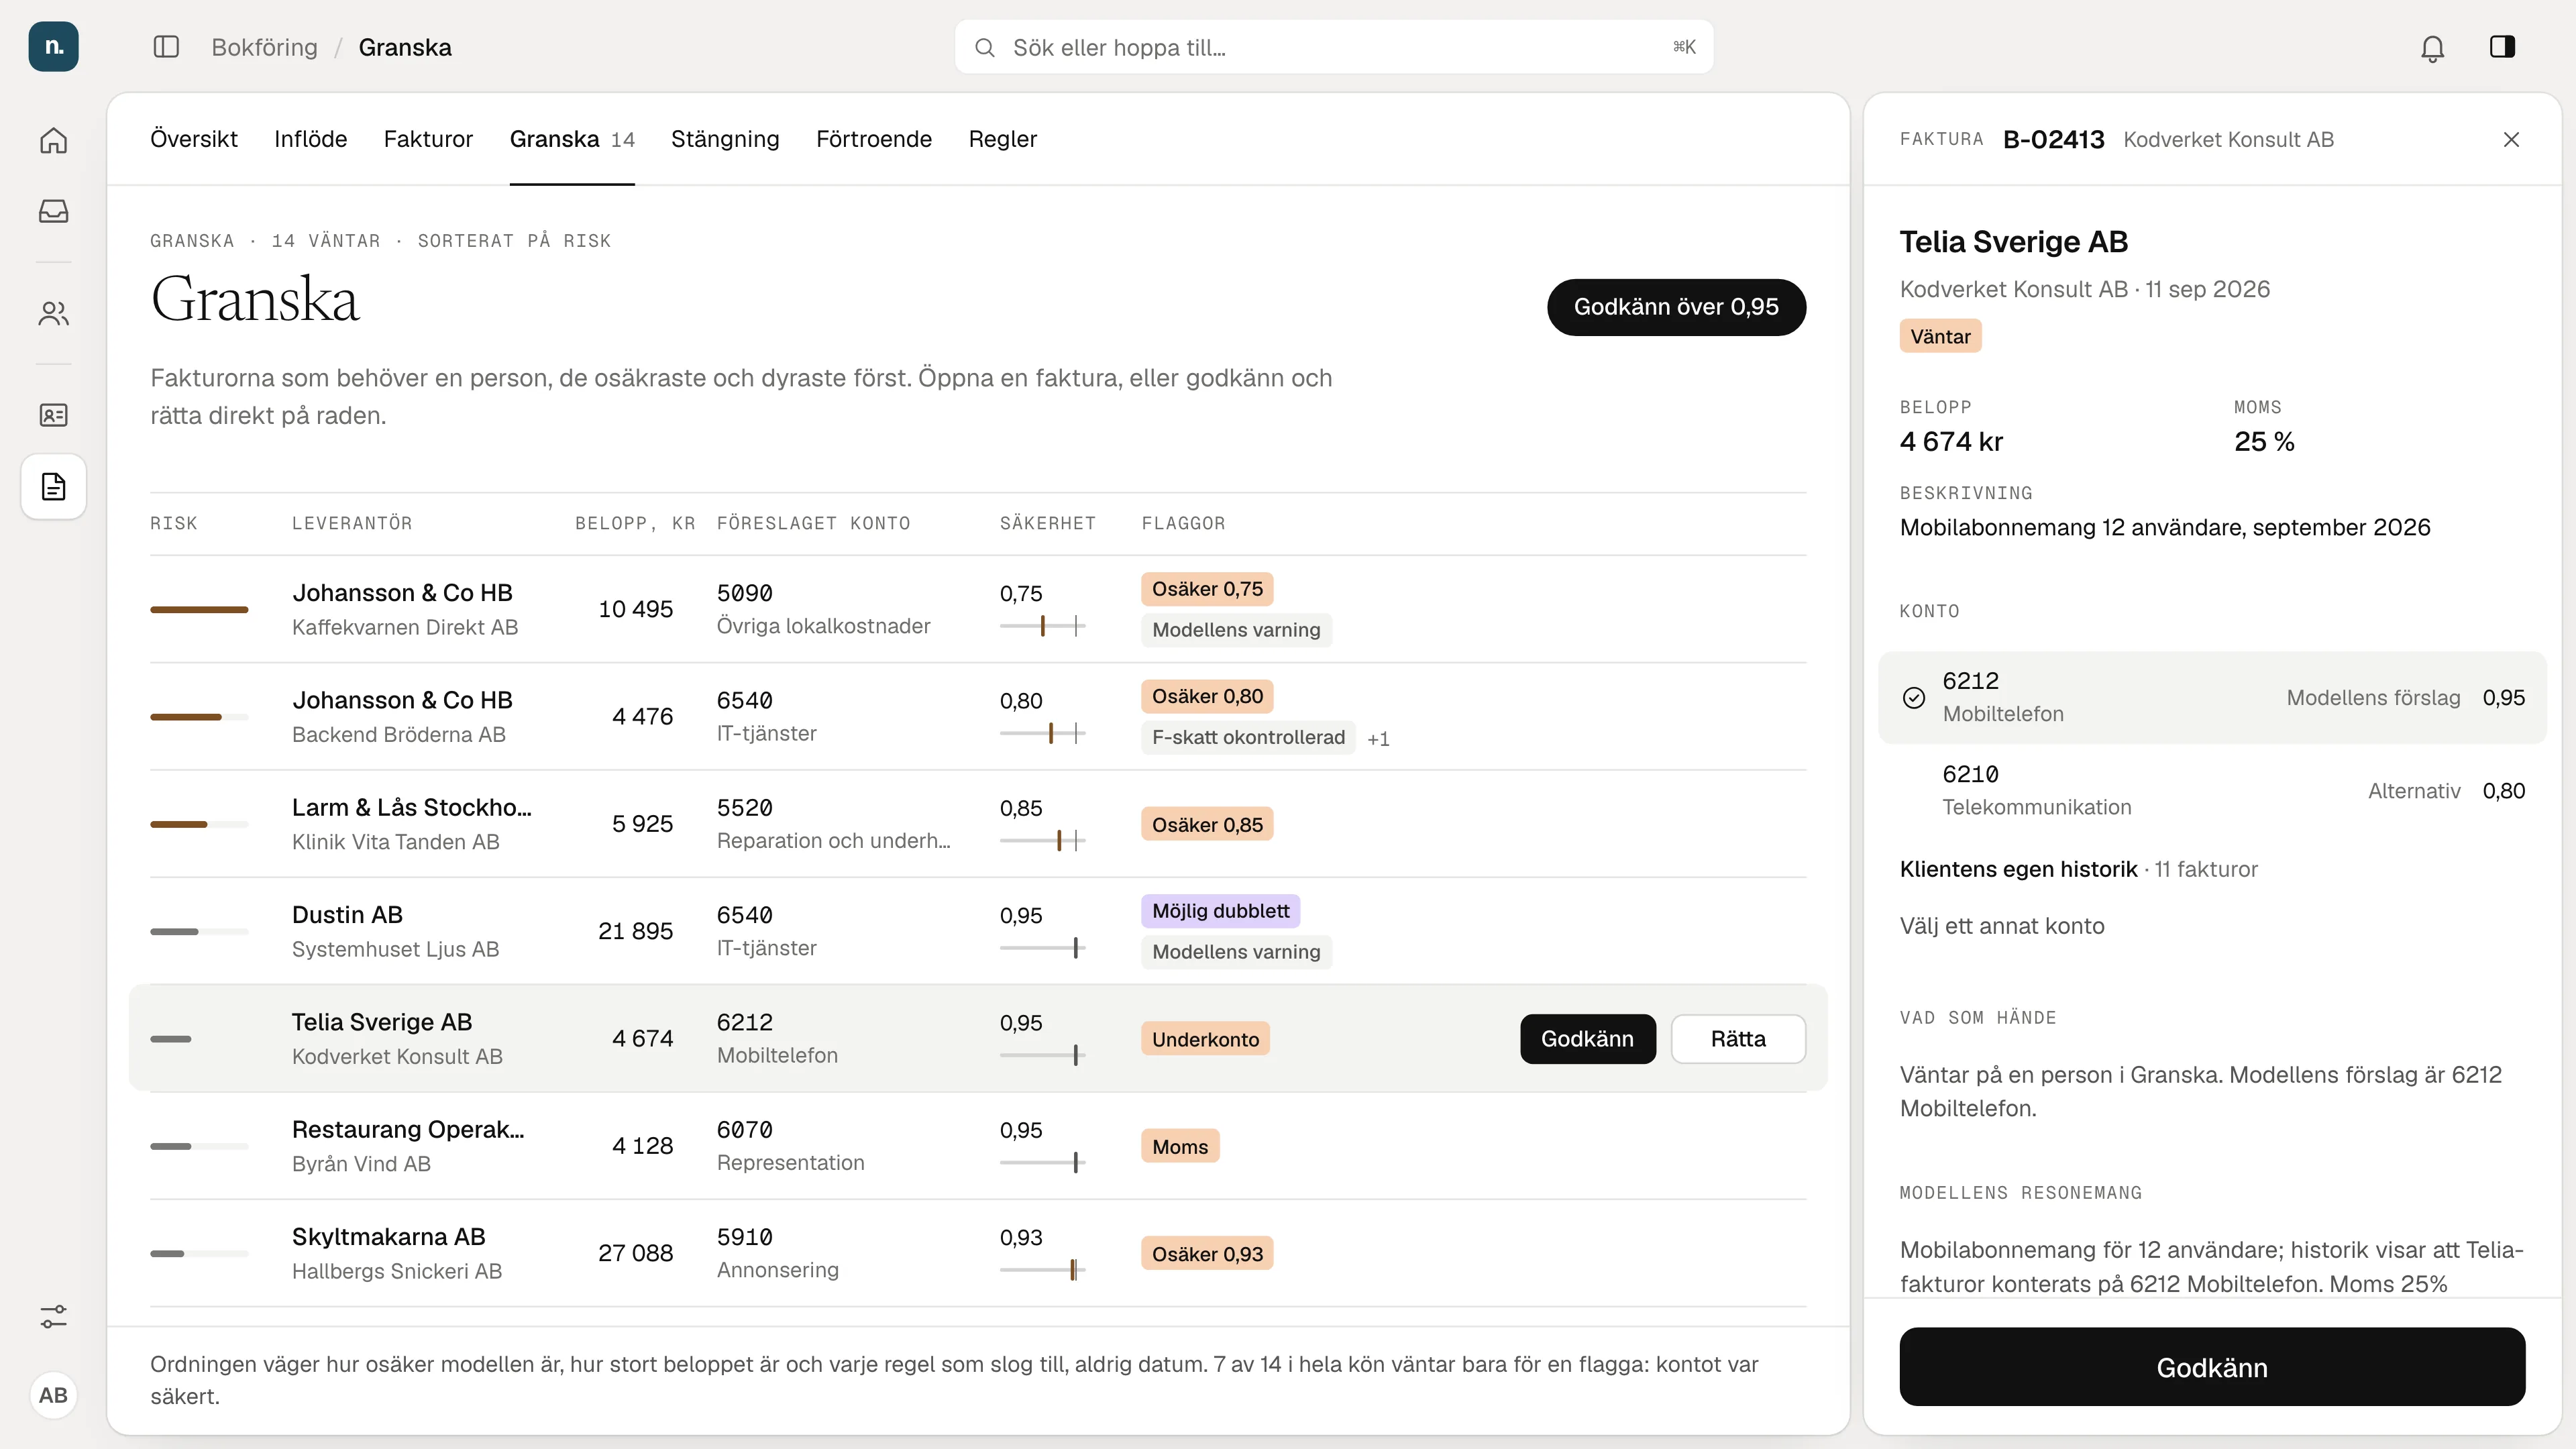This screenshot has height=1449, width=2576.
Task: Switch to the Stängning tab
Action: [x=725, y=139]
